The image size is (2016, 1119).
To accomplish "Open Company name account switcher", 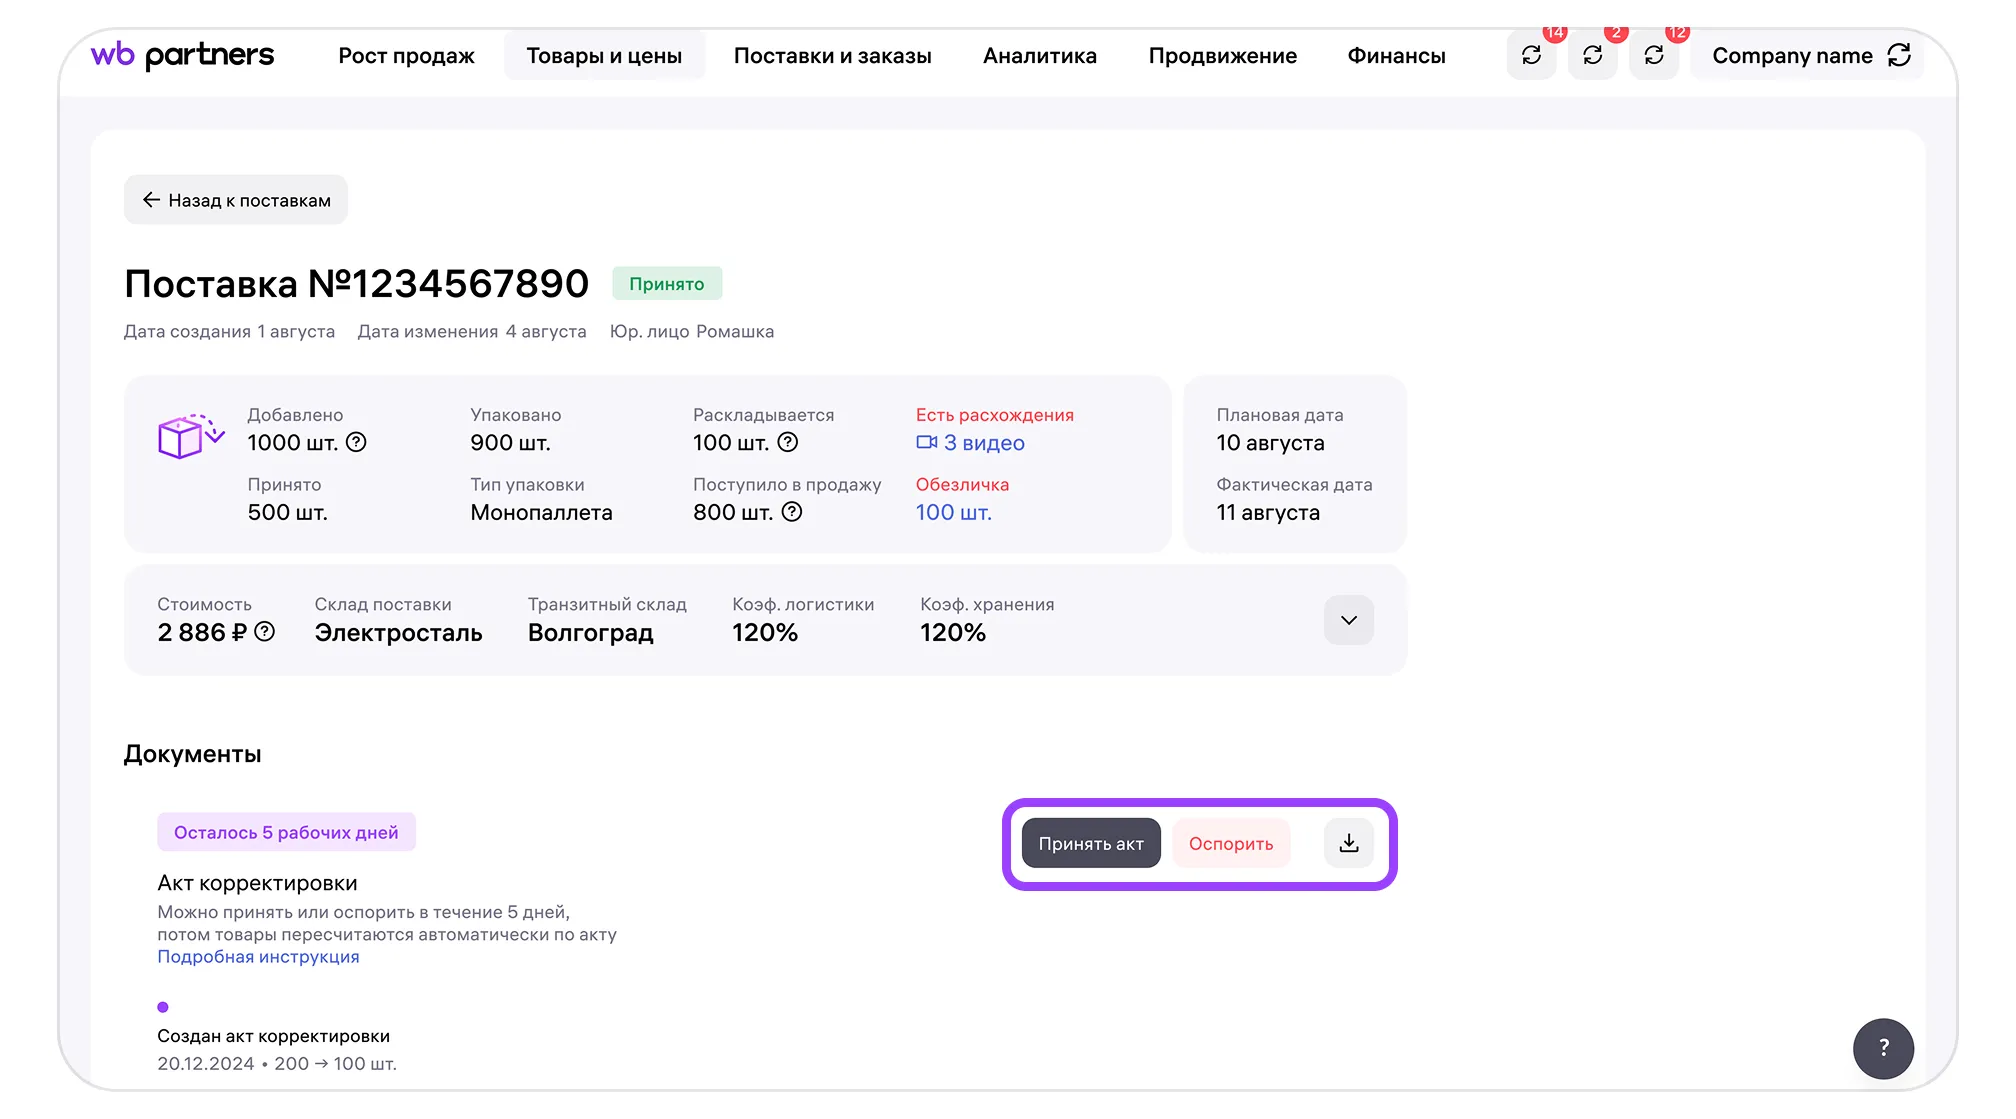I will [x=1808, y=56].
